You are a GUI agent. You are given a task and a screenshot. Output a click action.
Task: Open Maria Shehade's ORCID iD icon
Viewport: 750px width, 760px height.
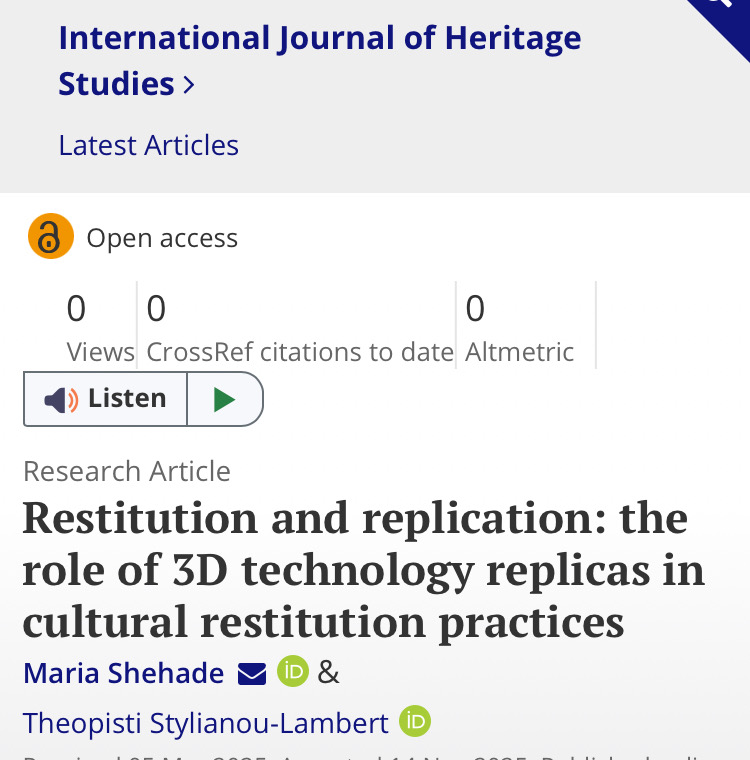point(293,671)
